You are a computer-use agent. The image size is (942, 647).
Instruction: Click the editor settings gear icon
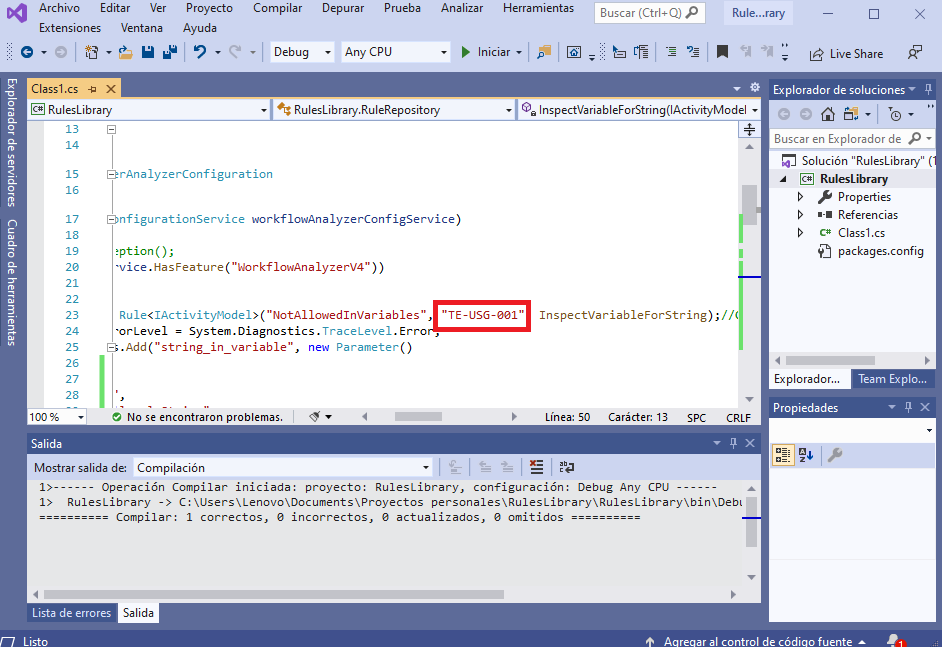click(755, 88)
